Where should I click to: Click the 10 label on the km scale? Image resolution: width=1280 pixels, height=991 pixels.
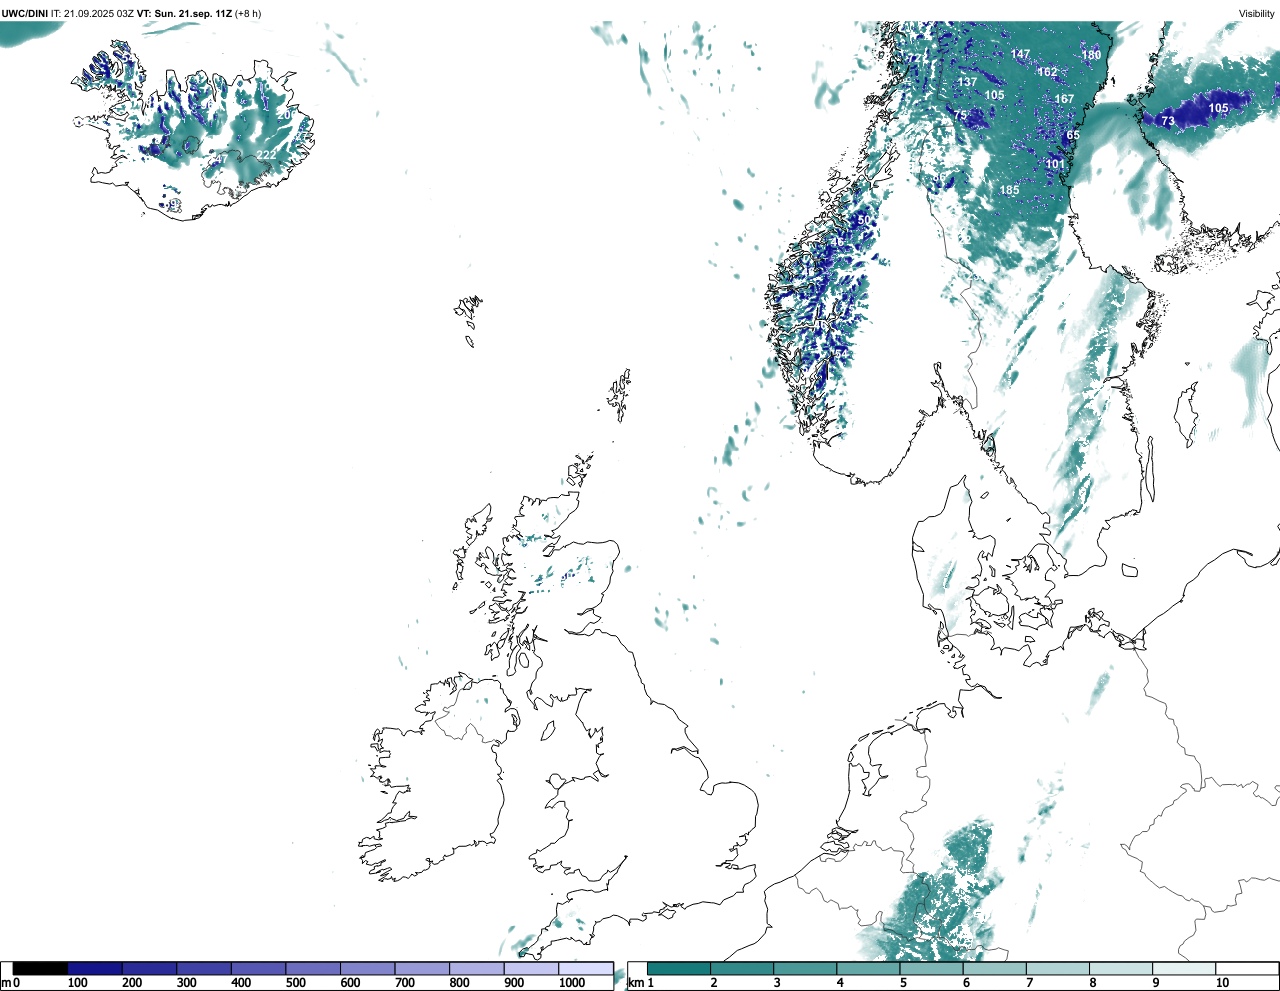click(x=1222, y=983)
